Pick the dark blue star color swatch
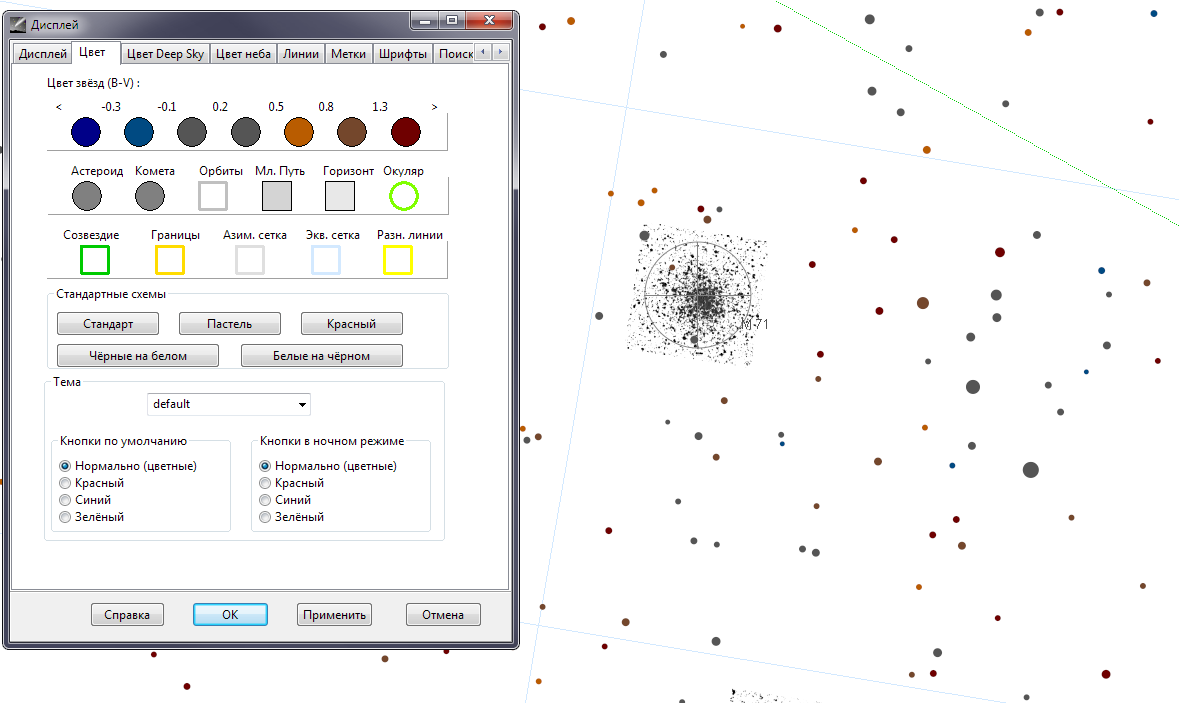Screen dimensions: 1179x703 [85, 132]
